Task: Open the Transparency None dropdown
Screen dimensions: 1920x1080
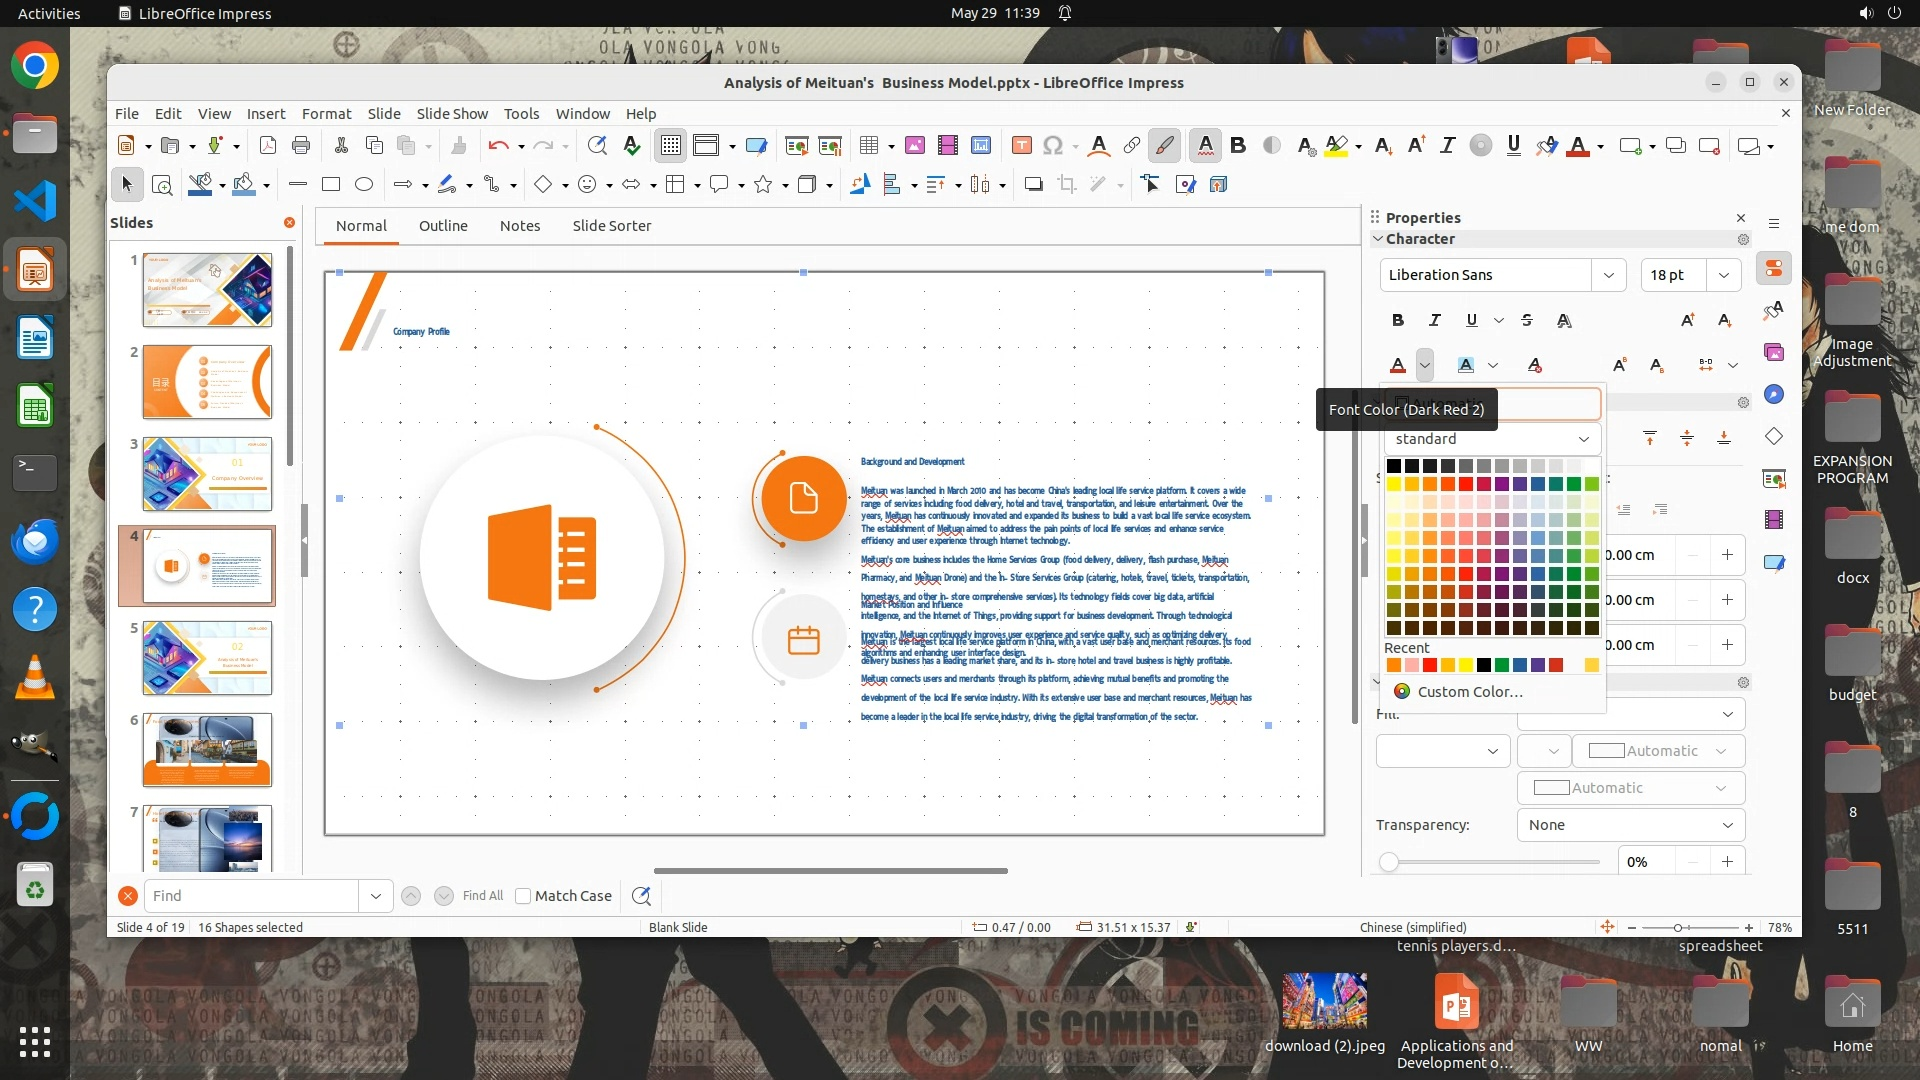Action: click(1630, 825)
